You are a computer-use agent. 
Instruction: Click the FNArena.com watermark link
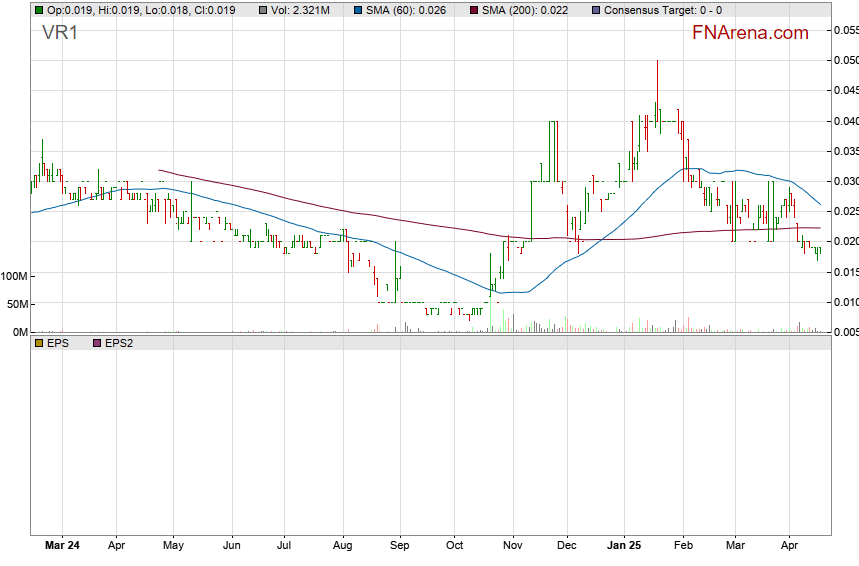(750, 33)
